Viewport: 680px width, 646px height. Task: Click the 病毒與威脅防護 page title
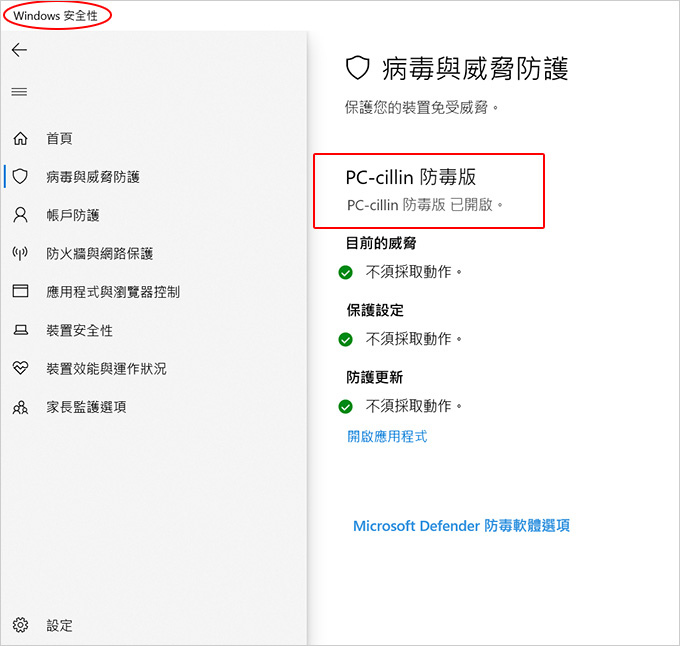475,69
